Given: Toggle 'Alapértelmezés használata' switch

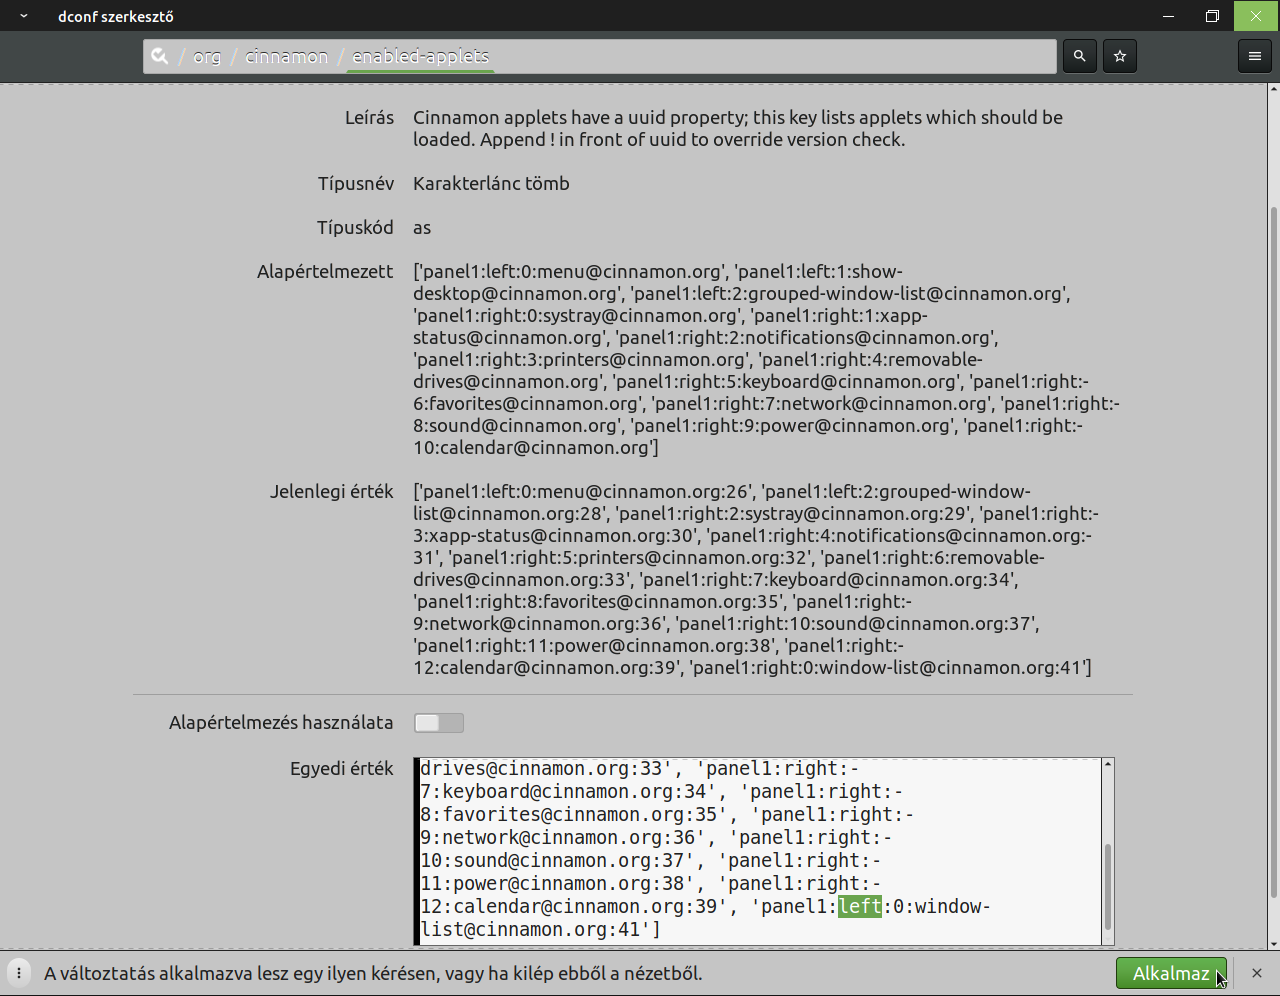Looking at the screenshot, I should [439, 723].
